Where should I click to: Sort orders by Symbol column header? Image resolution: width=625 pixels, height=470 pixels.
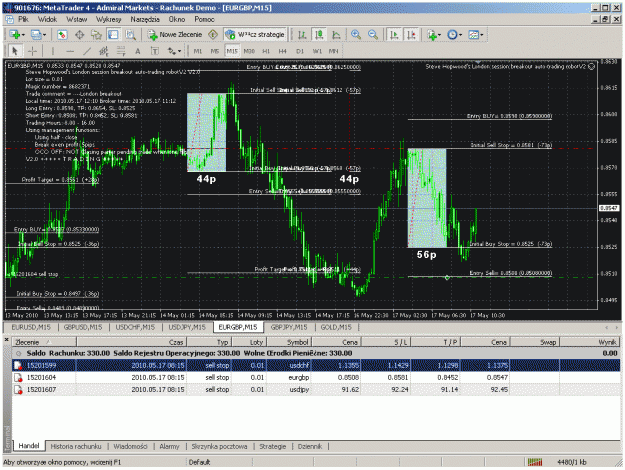coord(289,342)
